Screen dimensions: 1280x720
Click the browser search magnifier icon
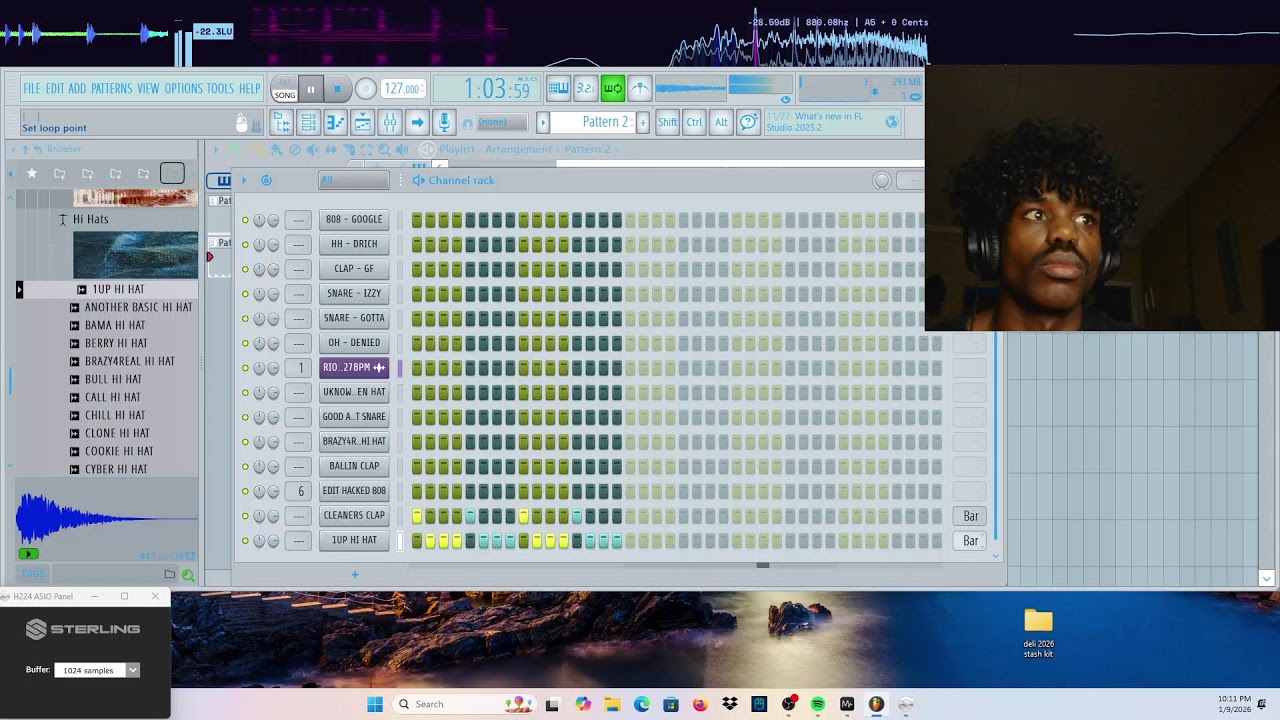coord(188,575)
